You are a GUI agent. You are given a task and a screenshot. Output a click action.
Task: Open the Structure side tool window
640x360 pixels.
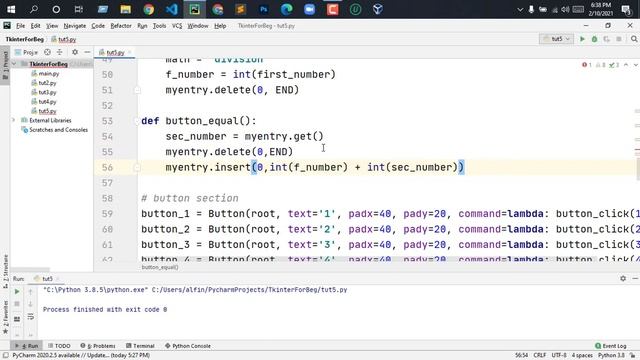click(x=5, y=271)
